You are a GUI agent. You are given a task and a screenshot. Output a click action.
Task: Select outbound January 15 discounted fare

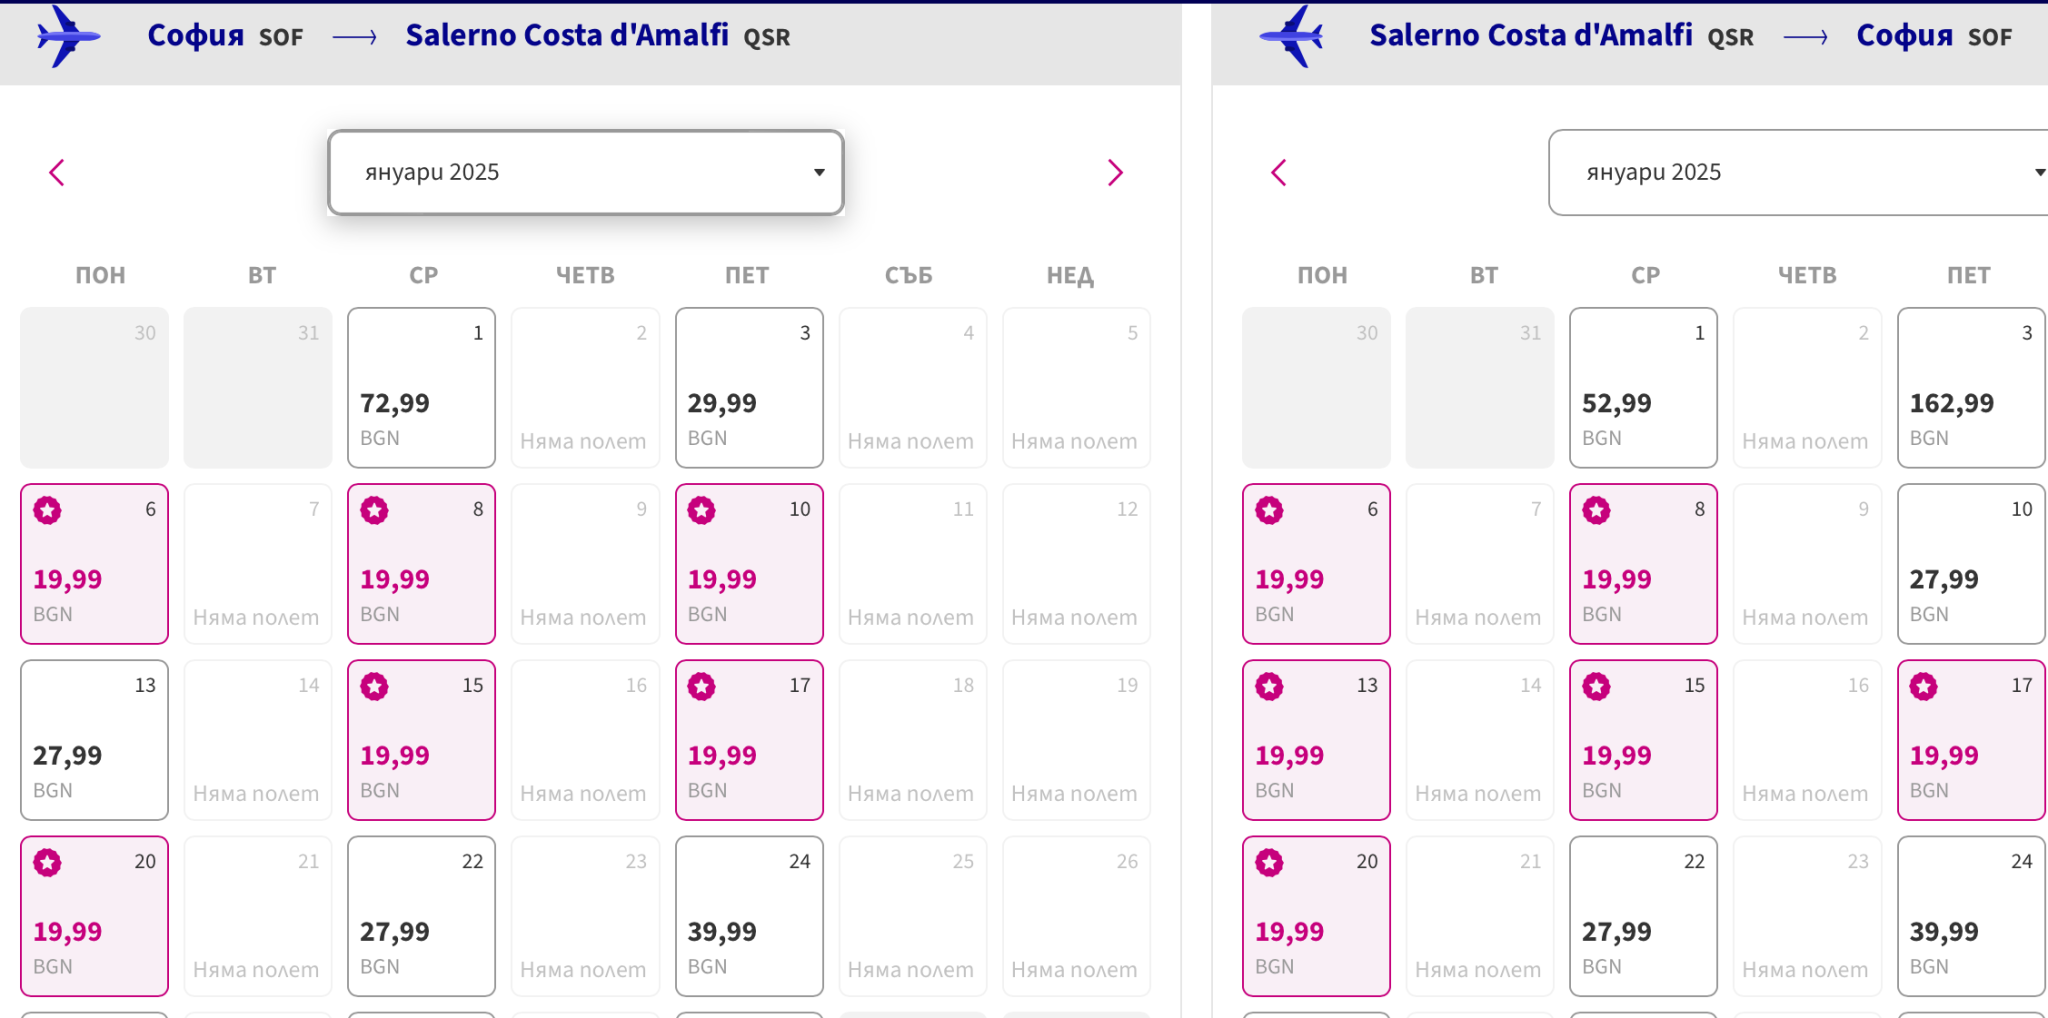421,741
